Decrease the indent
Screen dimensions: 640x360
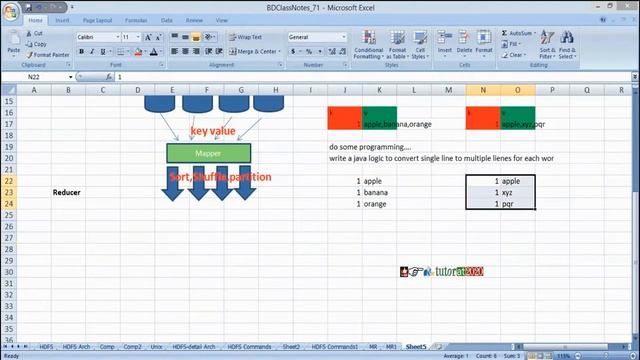(x=209, y=51)
